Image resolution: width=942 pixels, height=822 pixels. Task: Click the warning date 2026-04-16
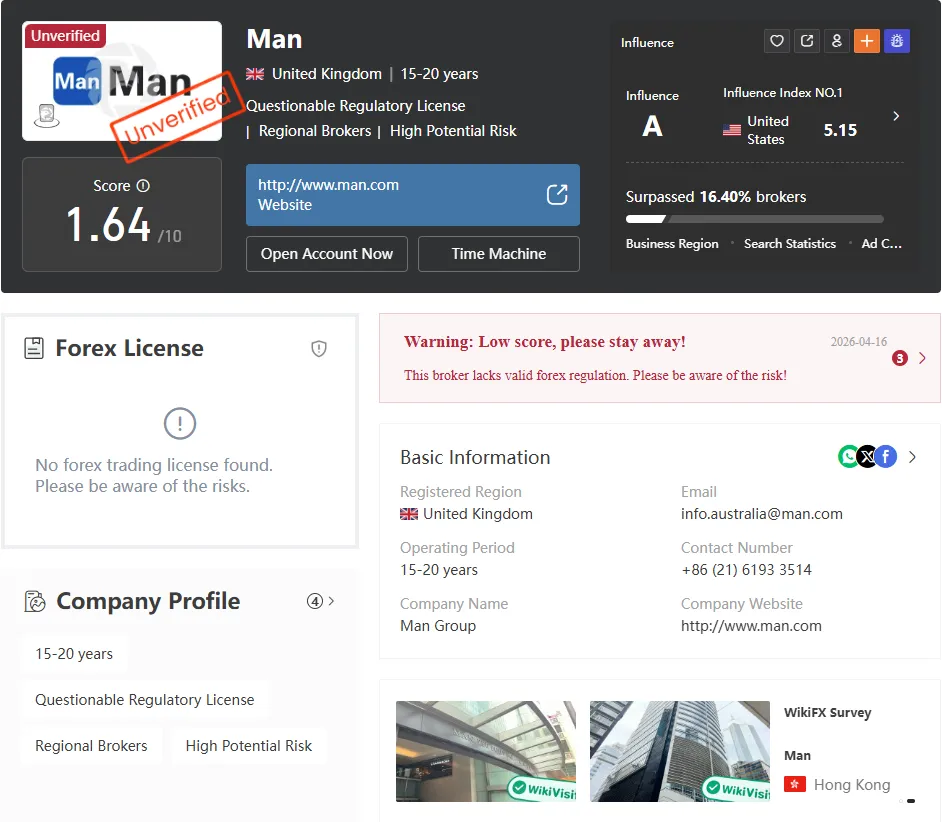858,342
